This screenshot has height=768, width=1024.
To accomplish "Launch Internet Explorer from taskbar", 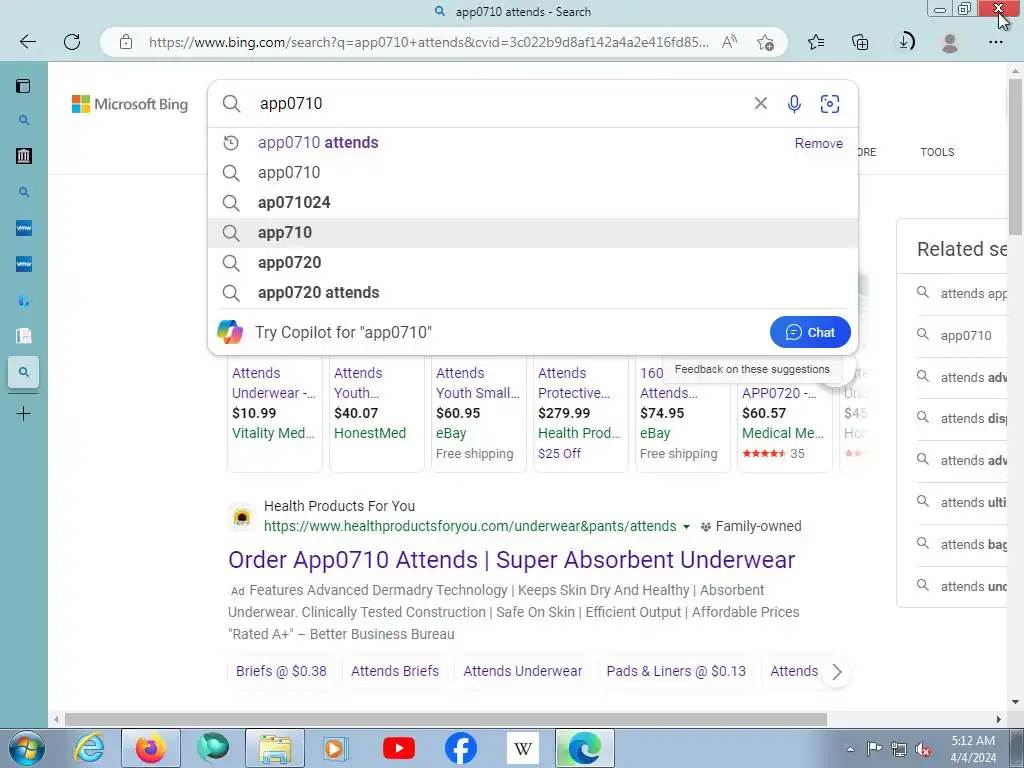I will 89,748.
